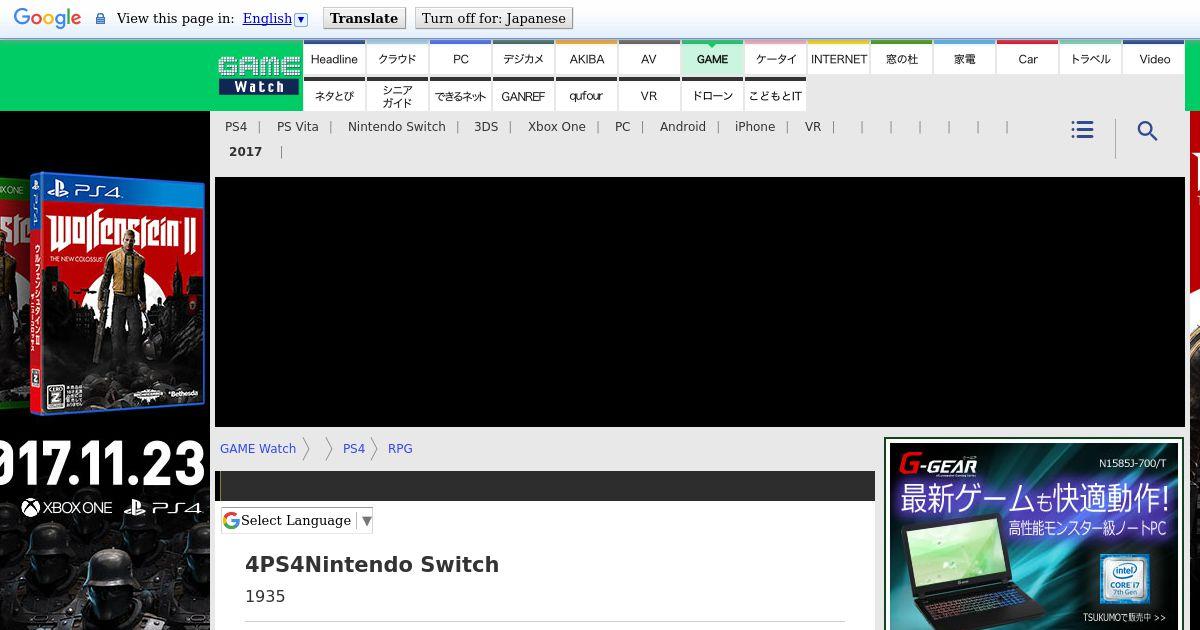This screenshot has width=1200, height=630.
Task: Open the AV tab
Action: click(649, 59)
